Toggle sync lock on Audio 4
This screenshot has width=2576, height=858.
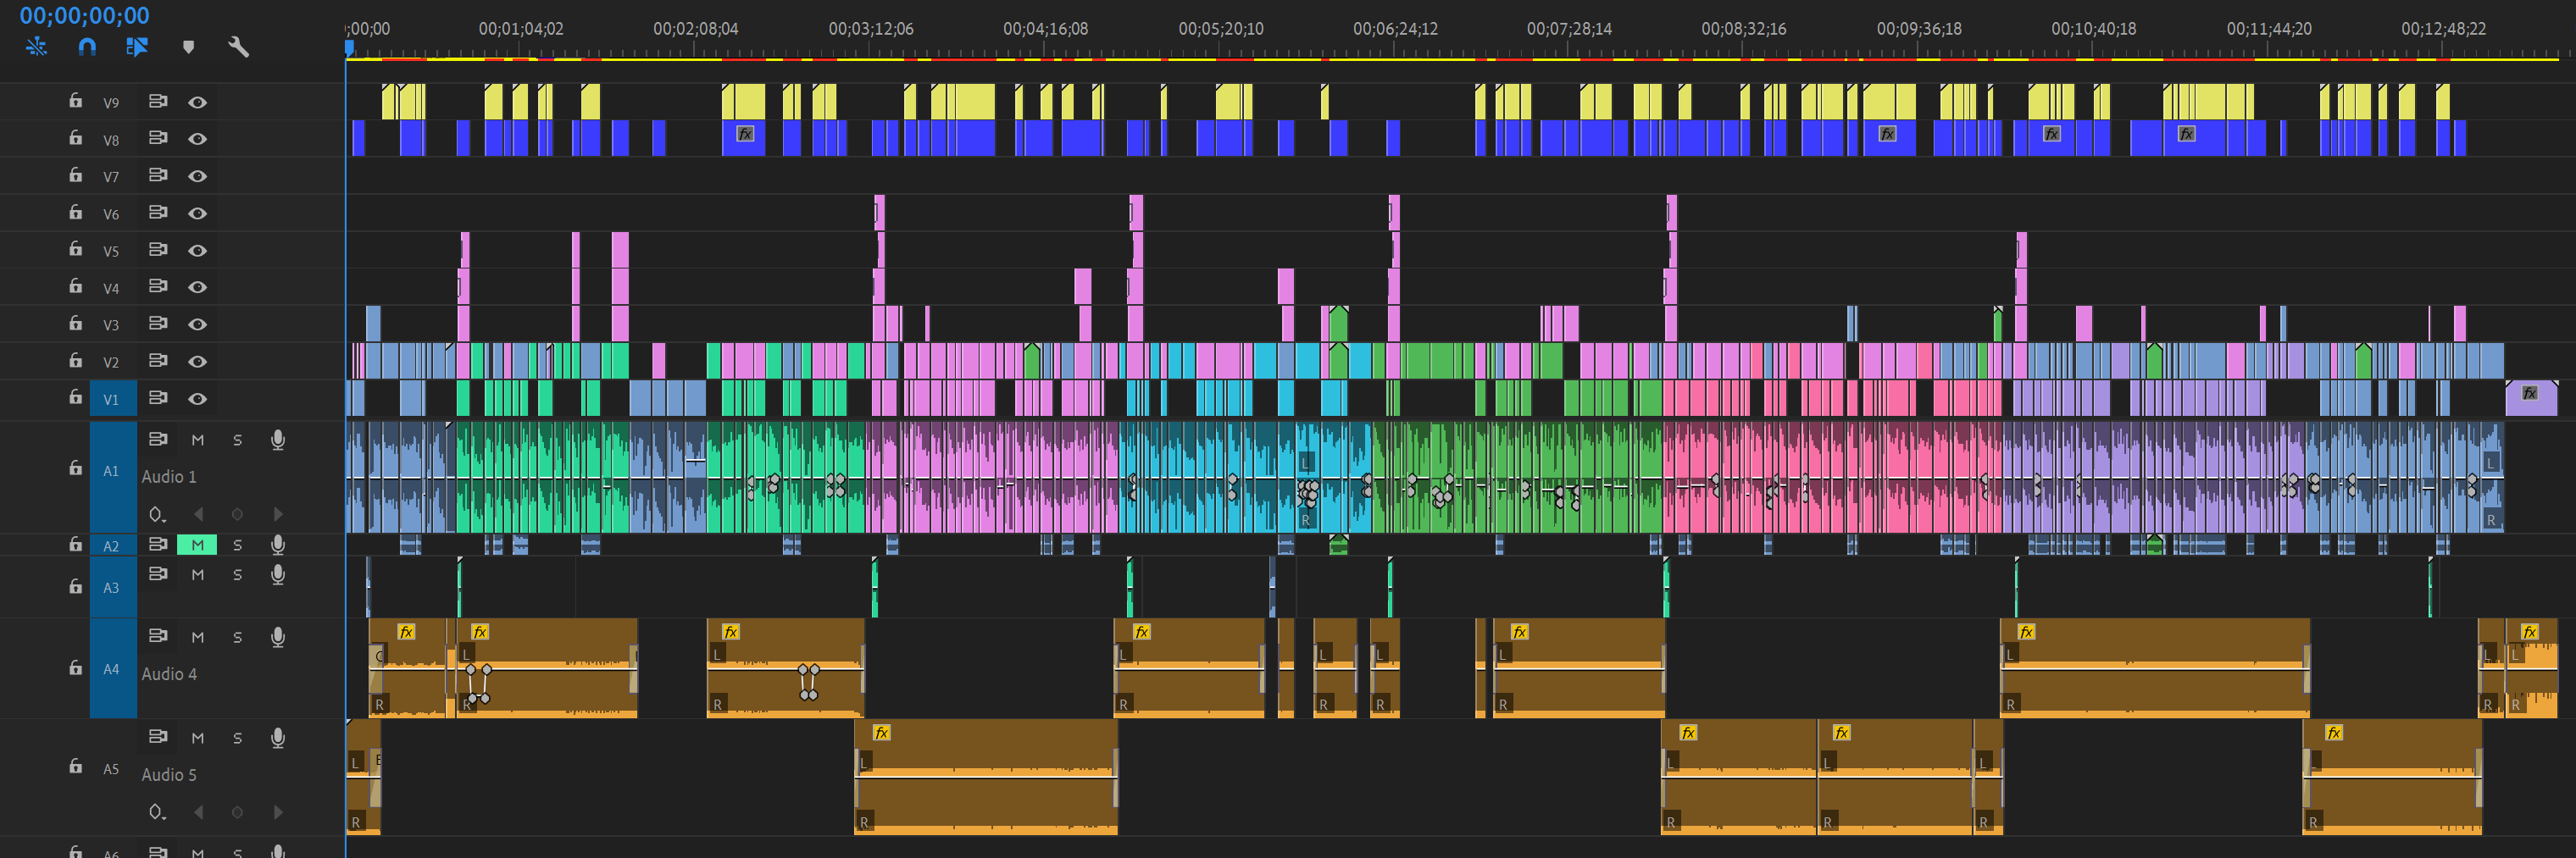coord(158,636)
